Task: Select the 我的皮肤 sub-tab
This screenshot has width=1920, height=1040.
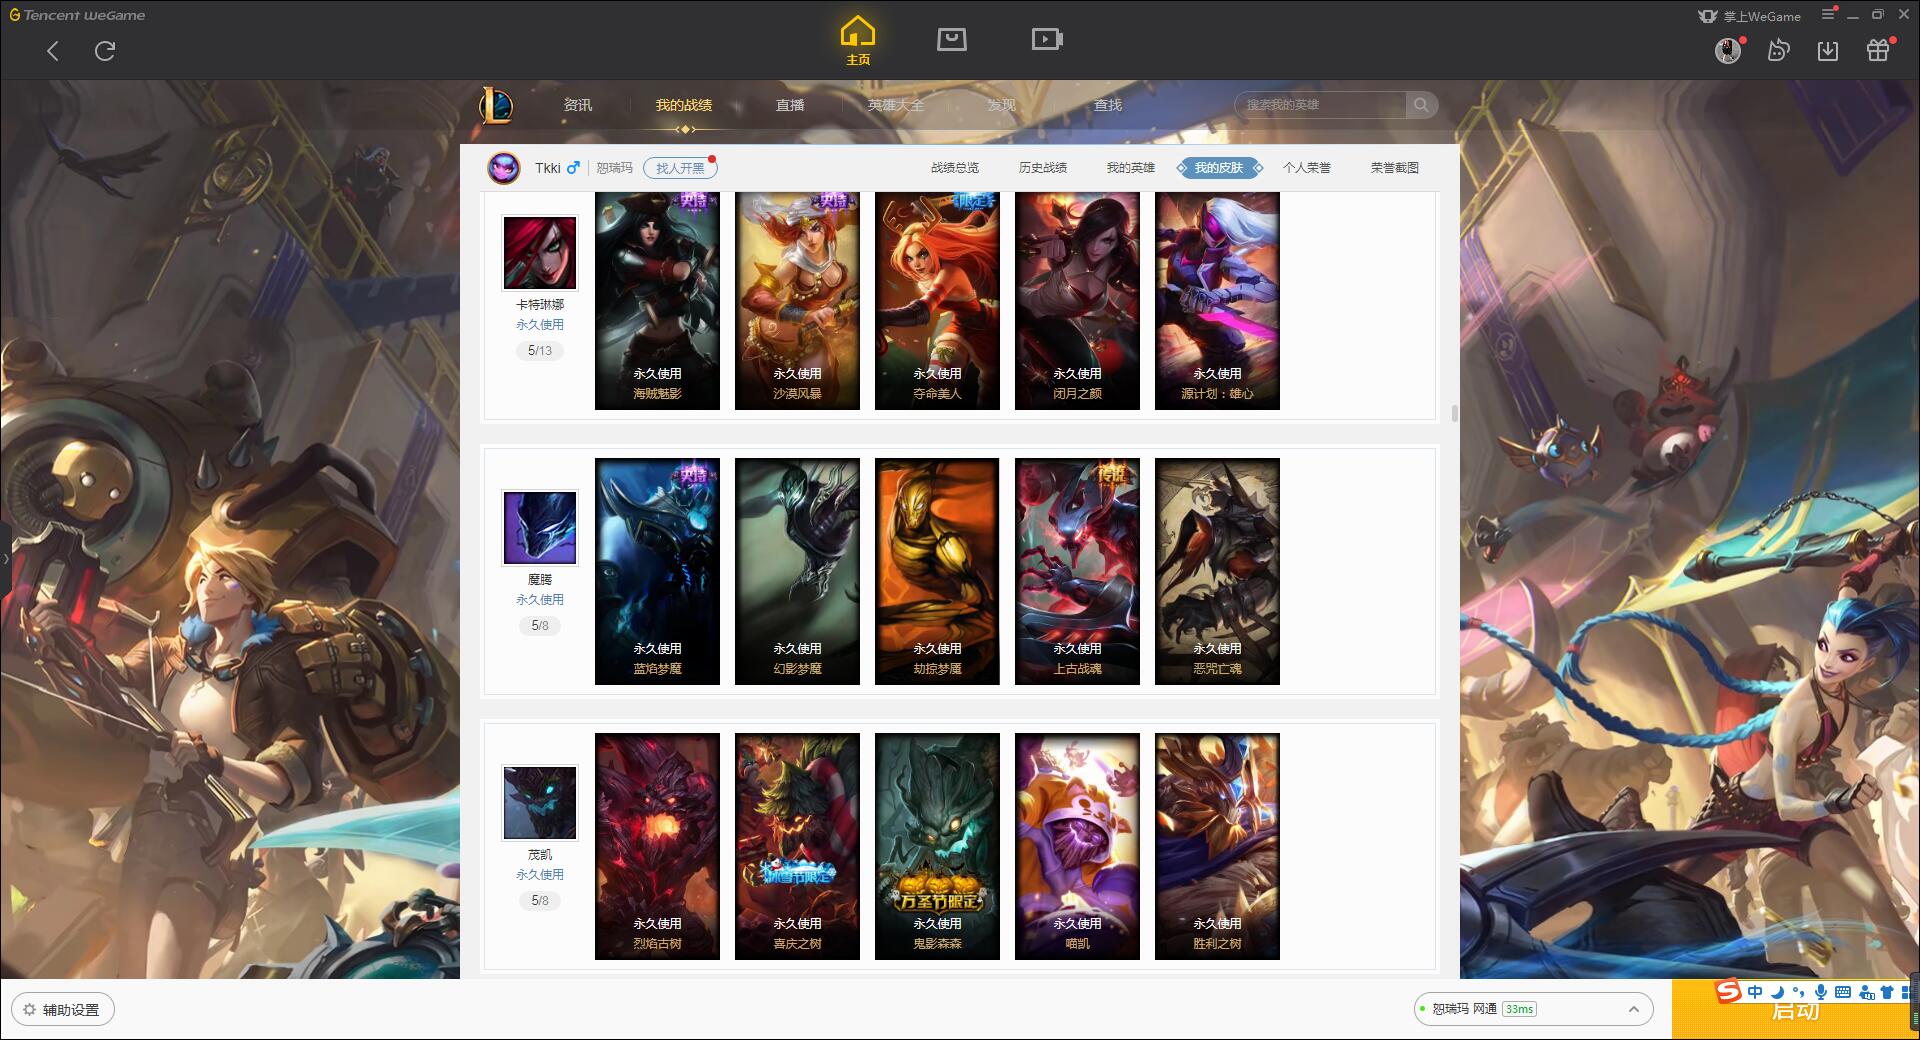Action: tap(1219, 168)
